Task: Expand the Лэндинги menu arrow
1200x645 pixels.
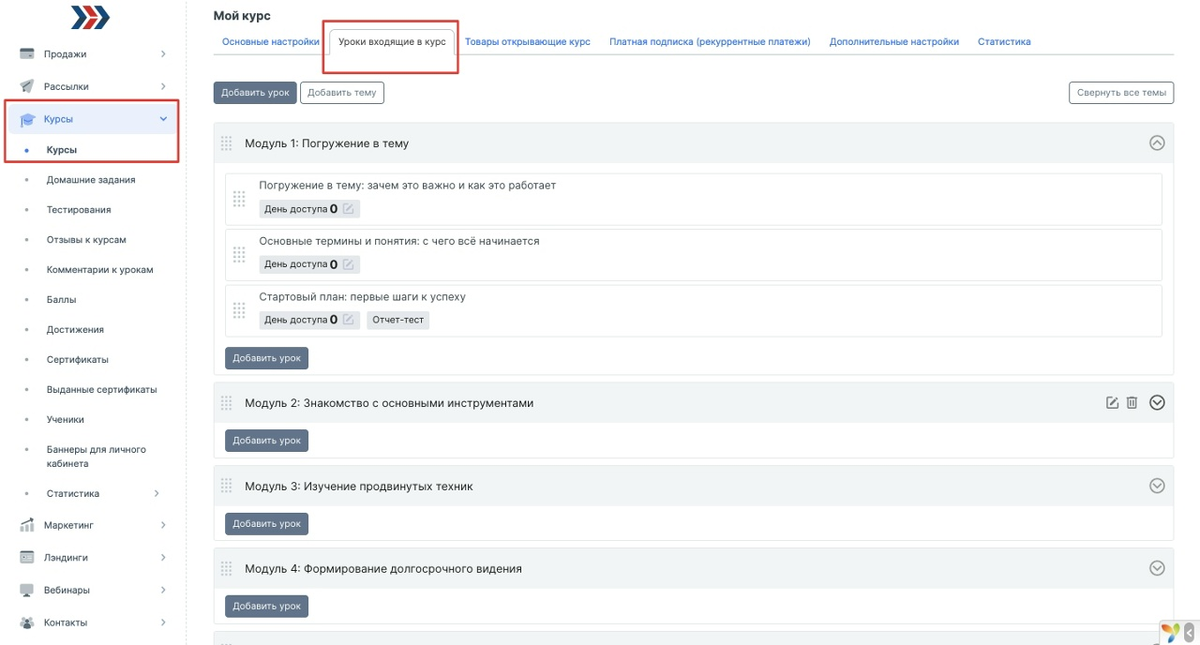Action: [x=163, y=557]
